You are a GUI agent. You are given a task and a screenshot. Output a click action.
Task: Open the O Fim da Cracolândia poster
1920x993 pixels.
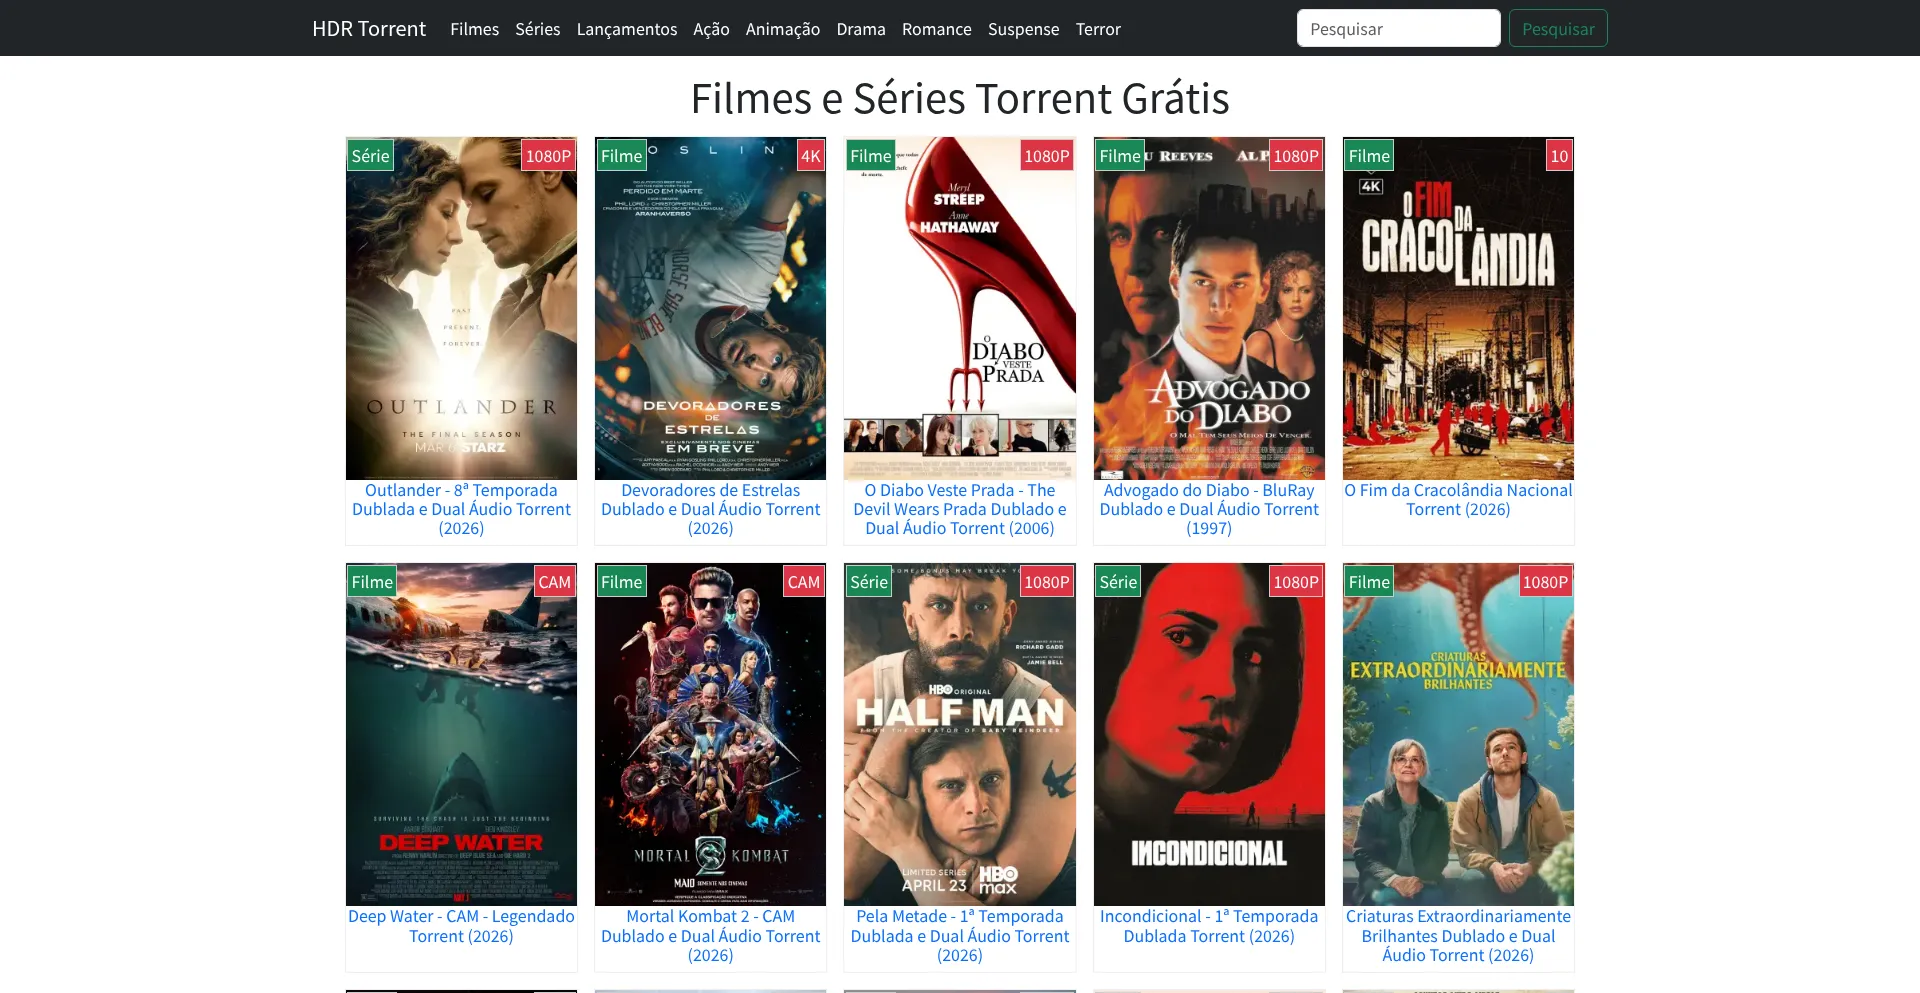tap(1458, 308)
